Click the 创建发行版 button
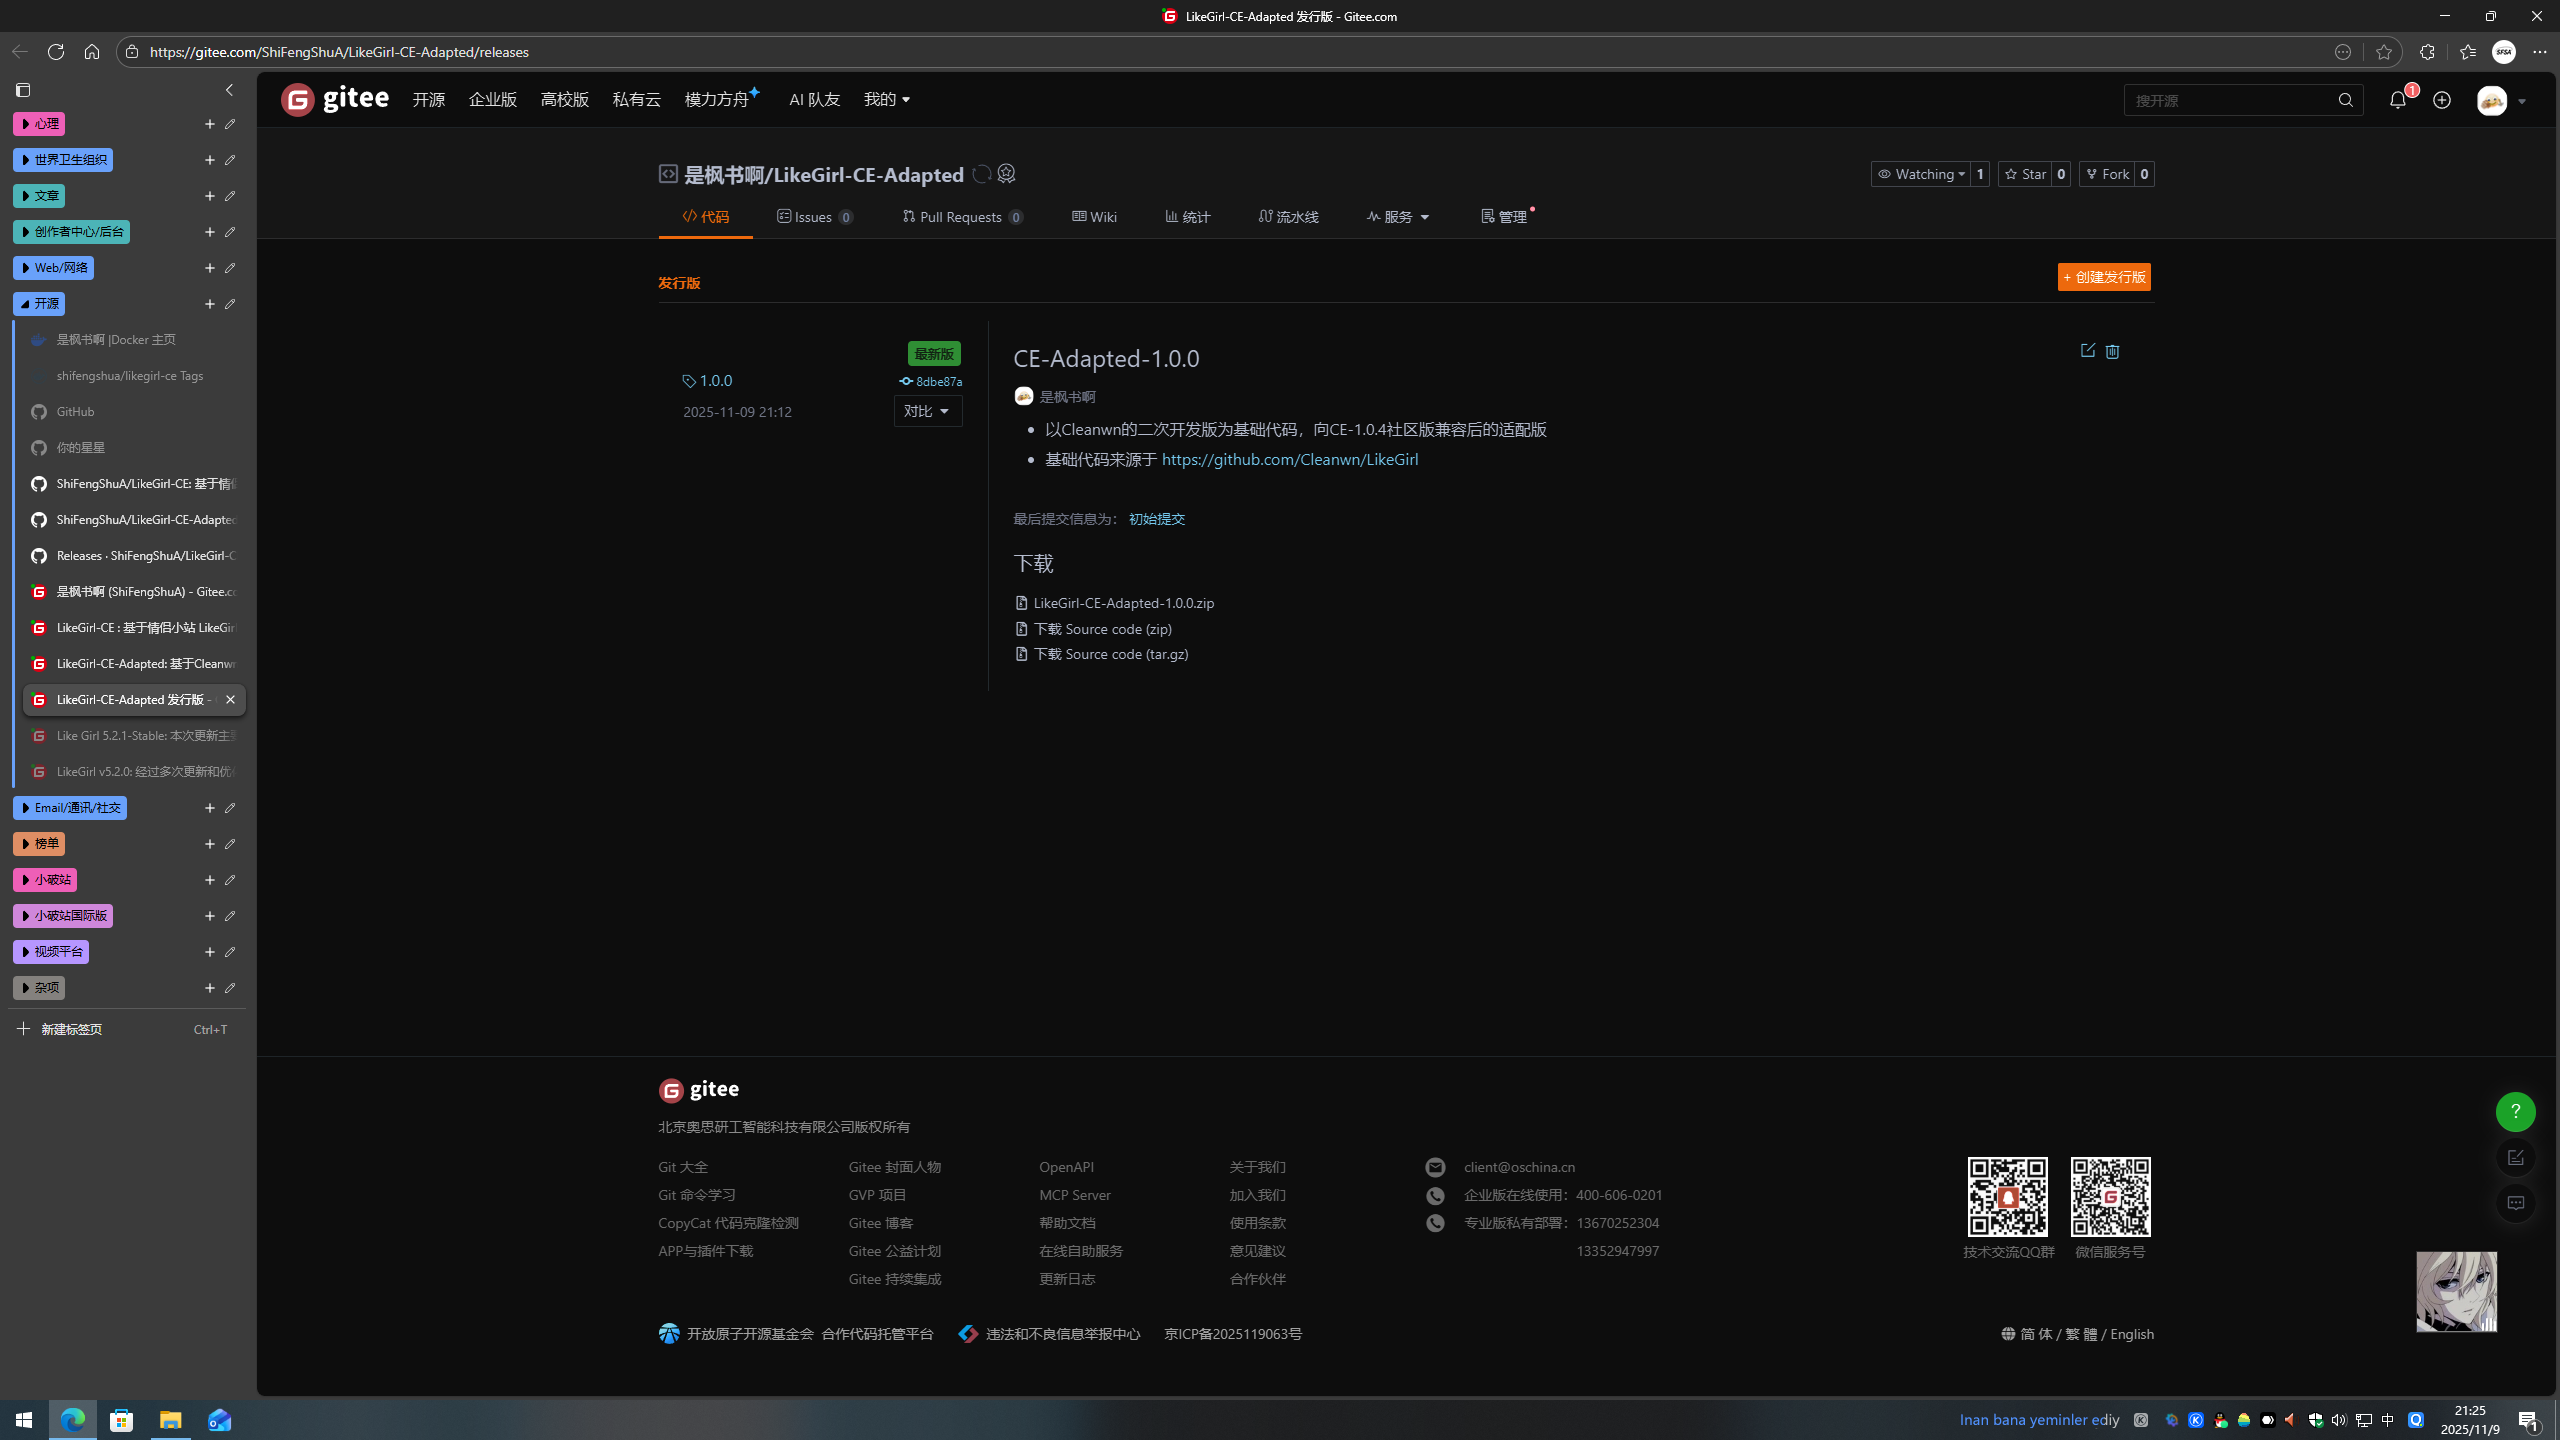Screen dimensions: 2560x1440 2104,277
